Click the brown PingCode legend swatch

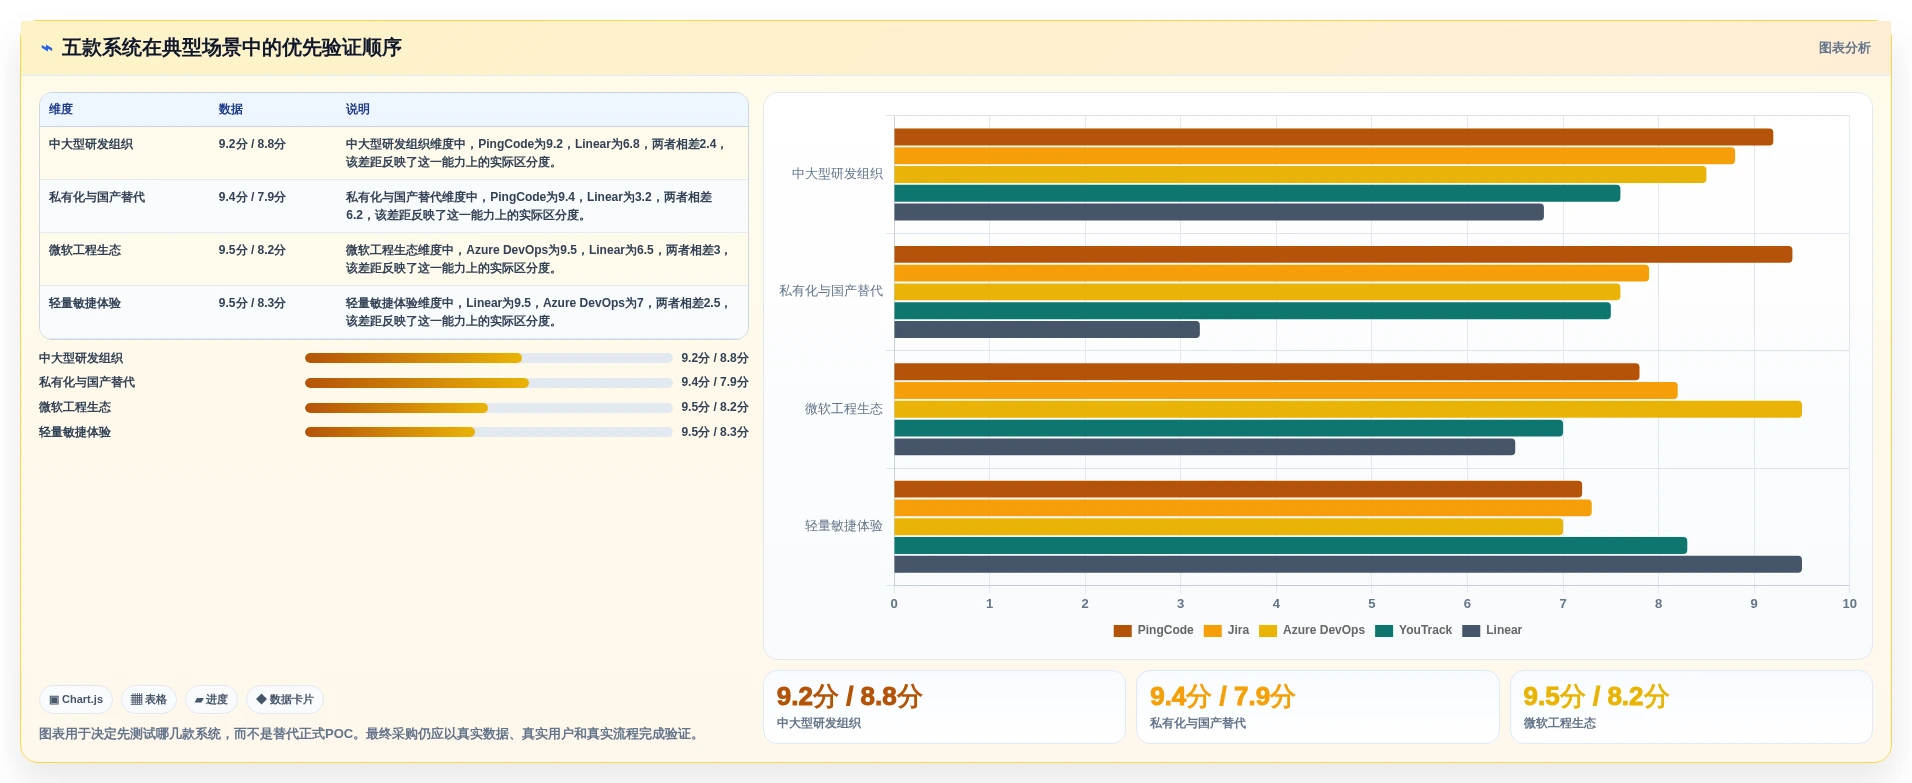[1122, 630]
